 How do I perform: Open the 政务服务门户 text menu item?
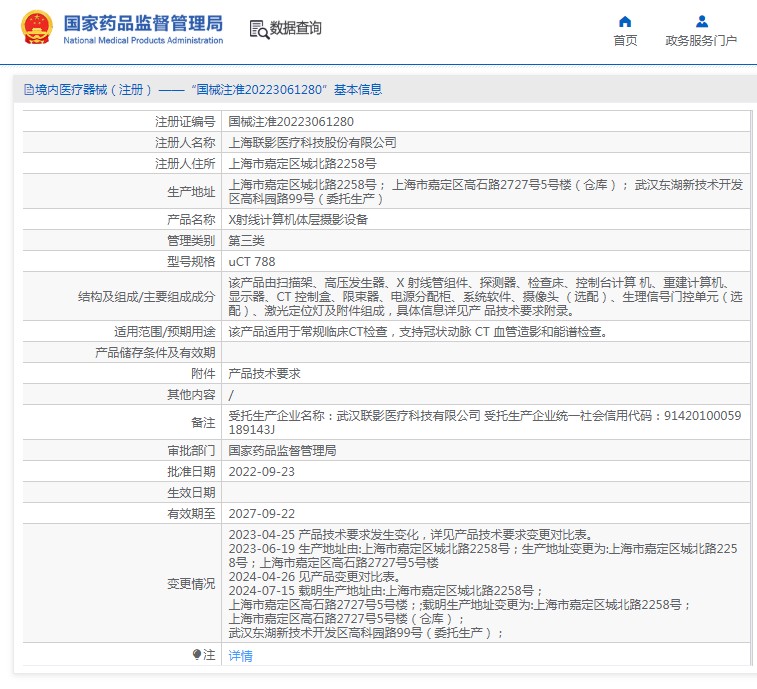tap(701, 41)
